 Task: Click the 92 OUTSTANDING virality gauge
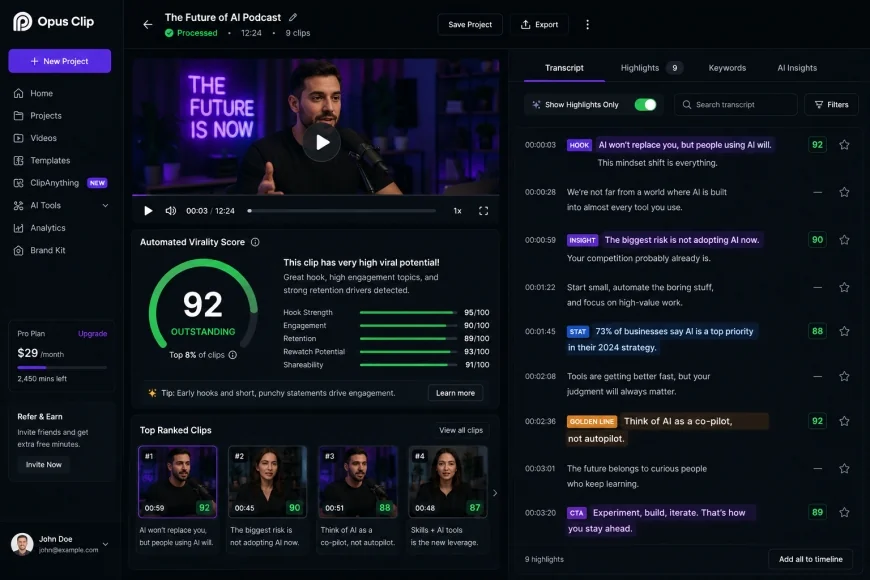[203, 305]
